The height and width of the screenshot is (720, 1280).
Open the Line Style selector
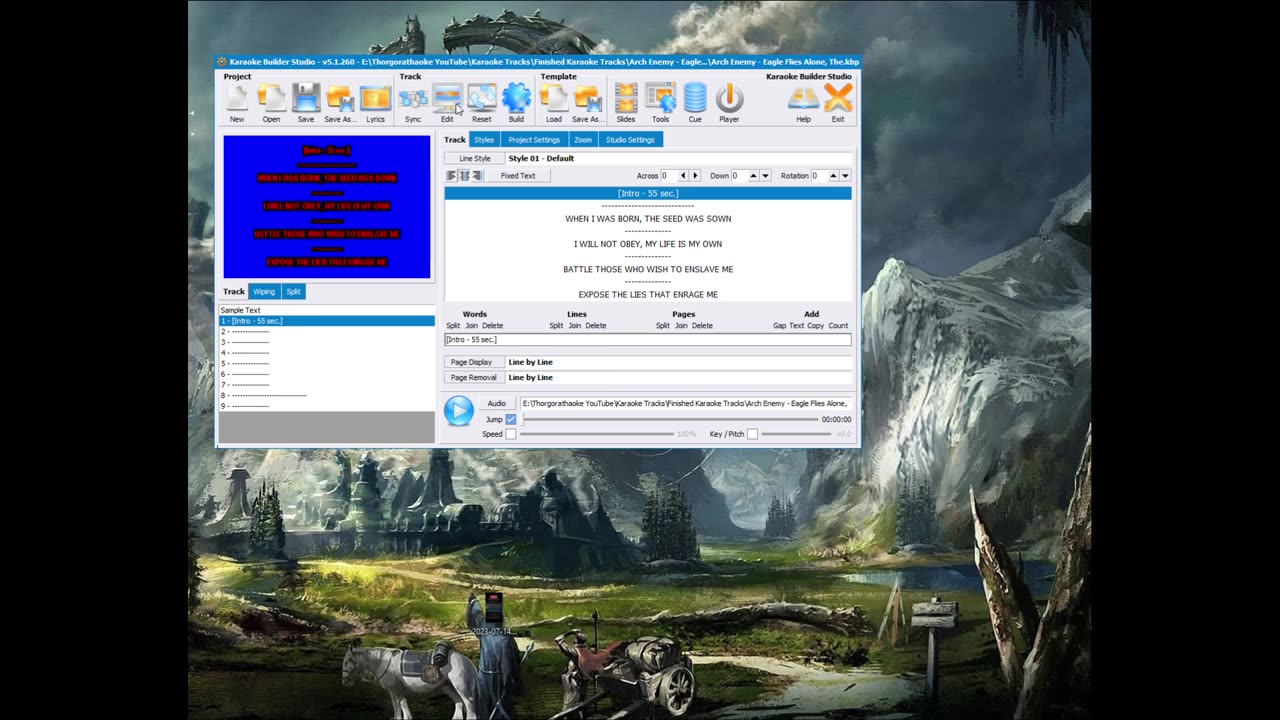click(475, 158)
